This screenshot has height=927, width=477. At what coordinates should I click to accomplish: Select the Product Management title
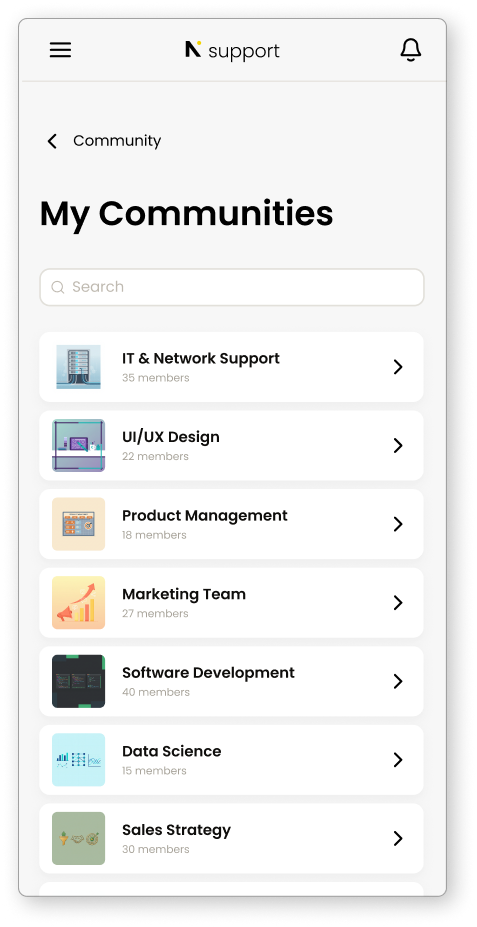[x=205, y=516]
